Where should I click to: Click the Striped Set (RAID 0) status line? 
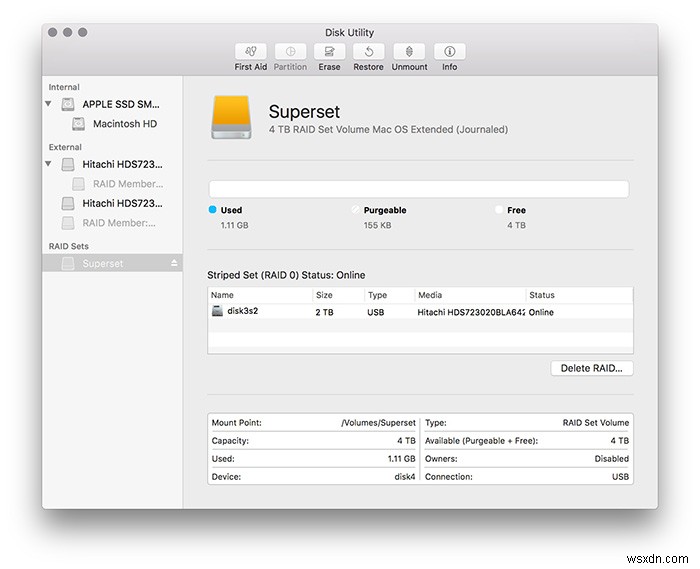tap(286, 275)
